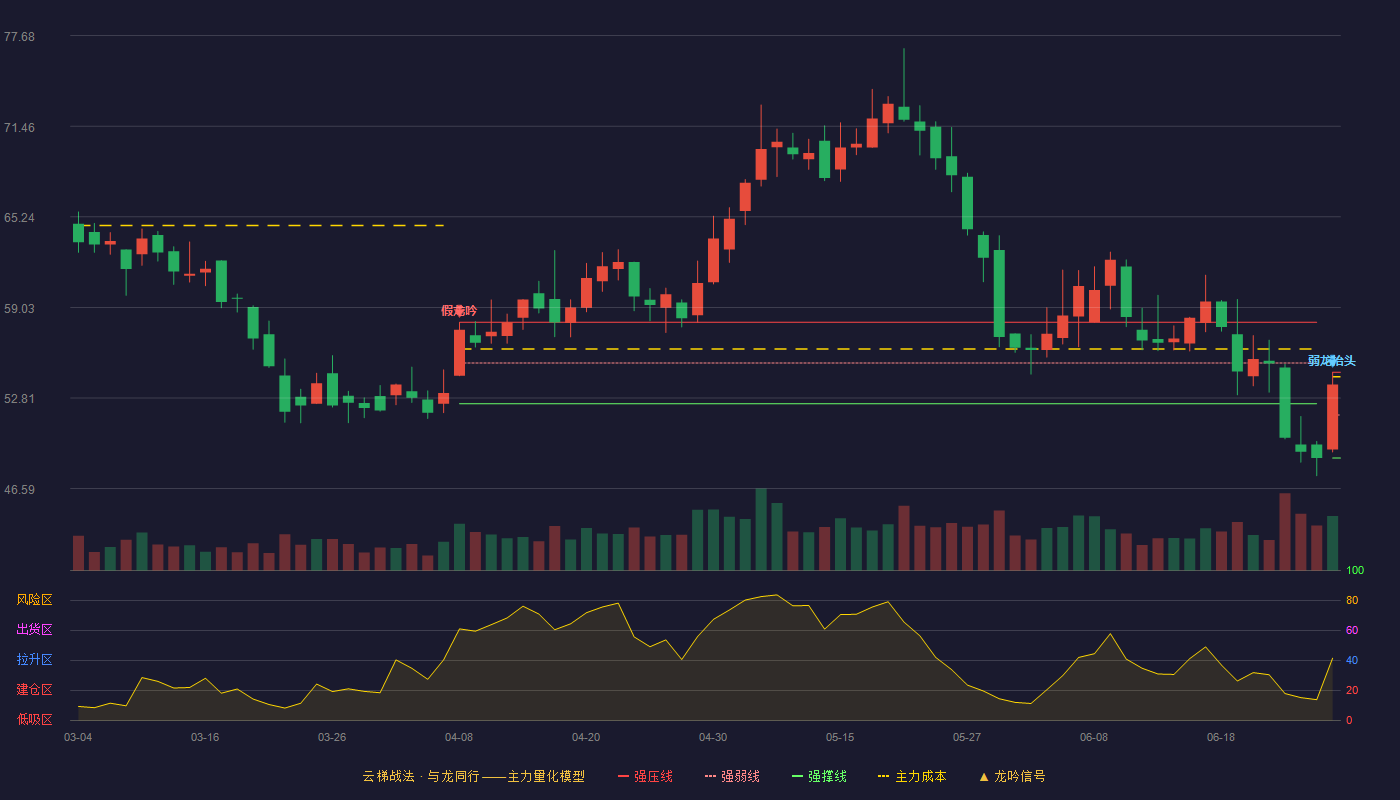Click the 04-30 date axis label

tap(713, 737)
